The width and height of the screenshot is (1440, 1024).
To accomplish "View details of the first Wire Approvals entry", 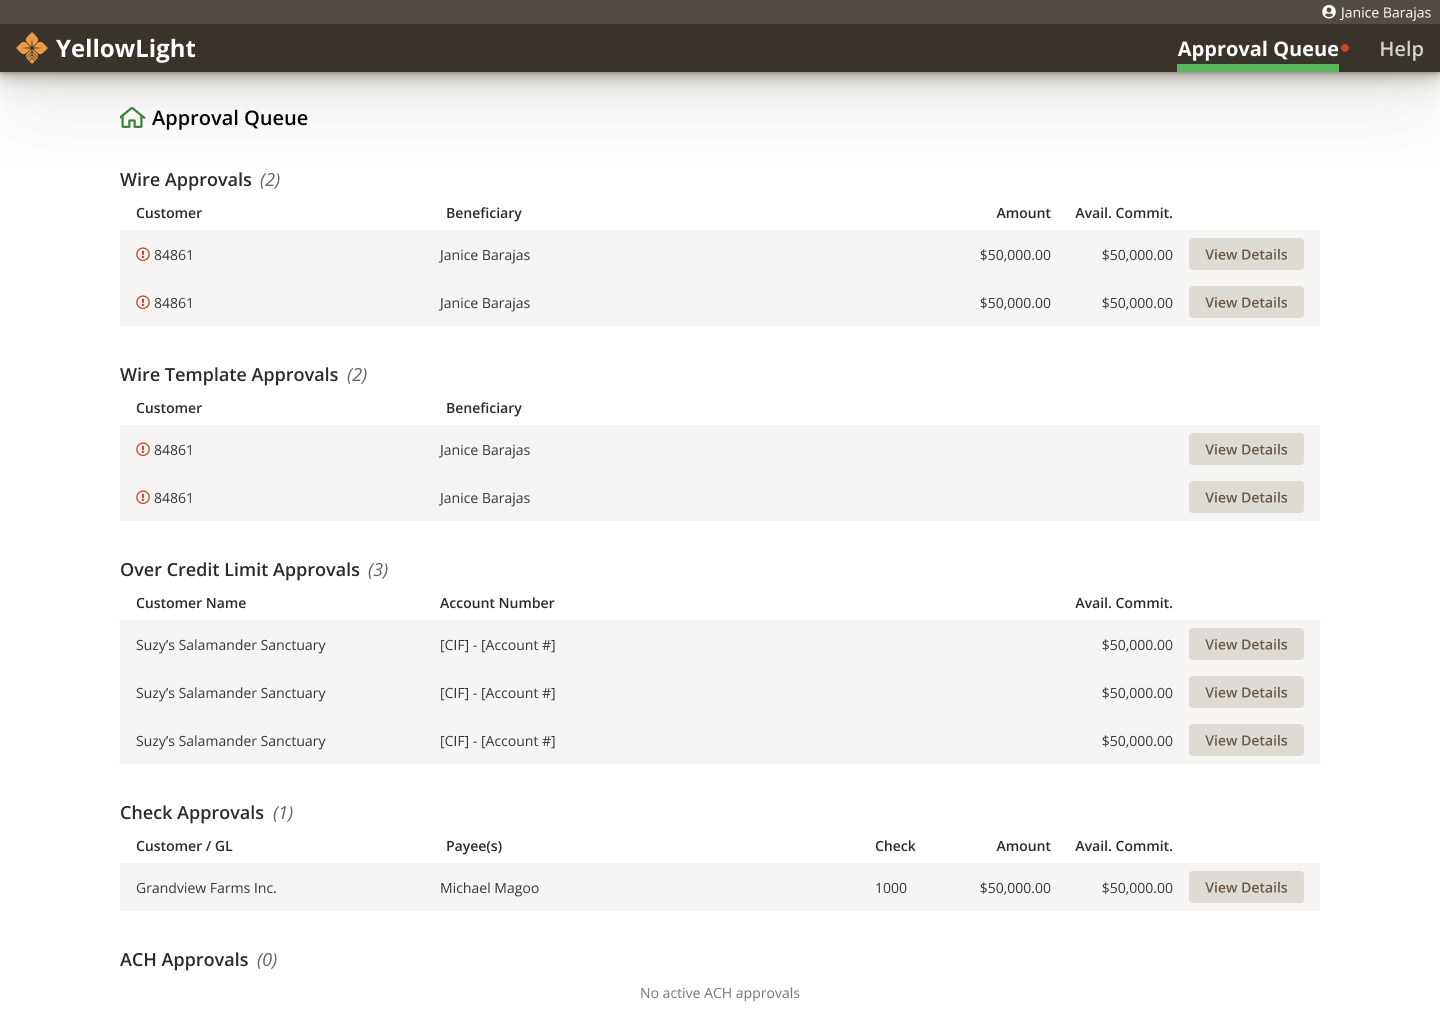I will [1246, 254].
